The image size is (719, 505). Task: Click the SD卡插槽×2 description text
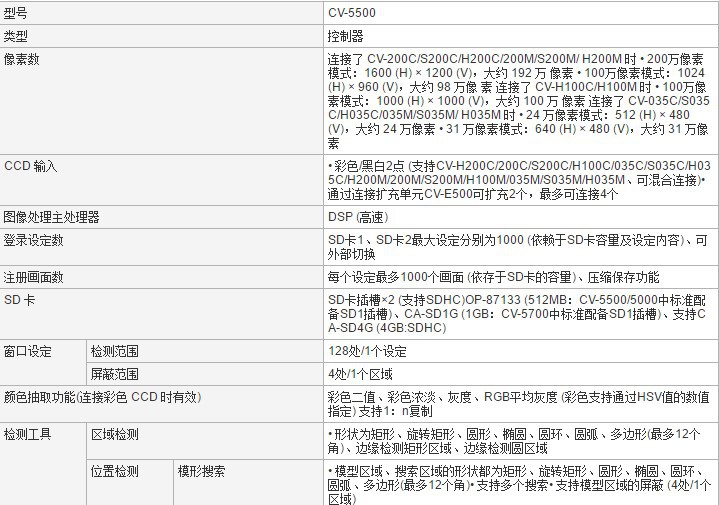pos(517,314)
